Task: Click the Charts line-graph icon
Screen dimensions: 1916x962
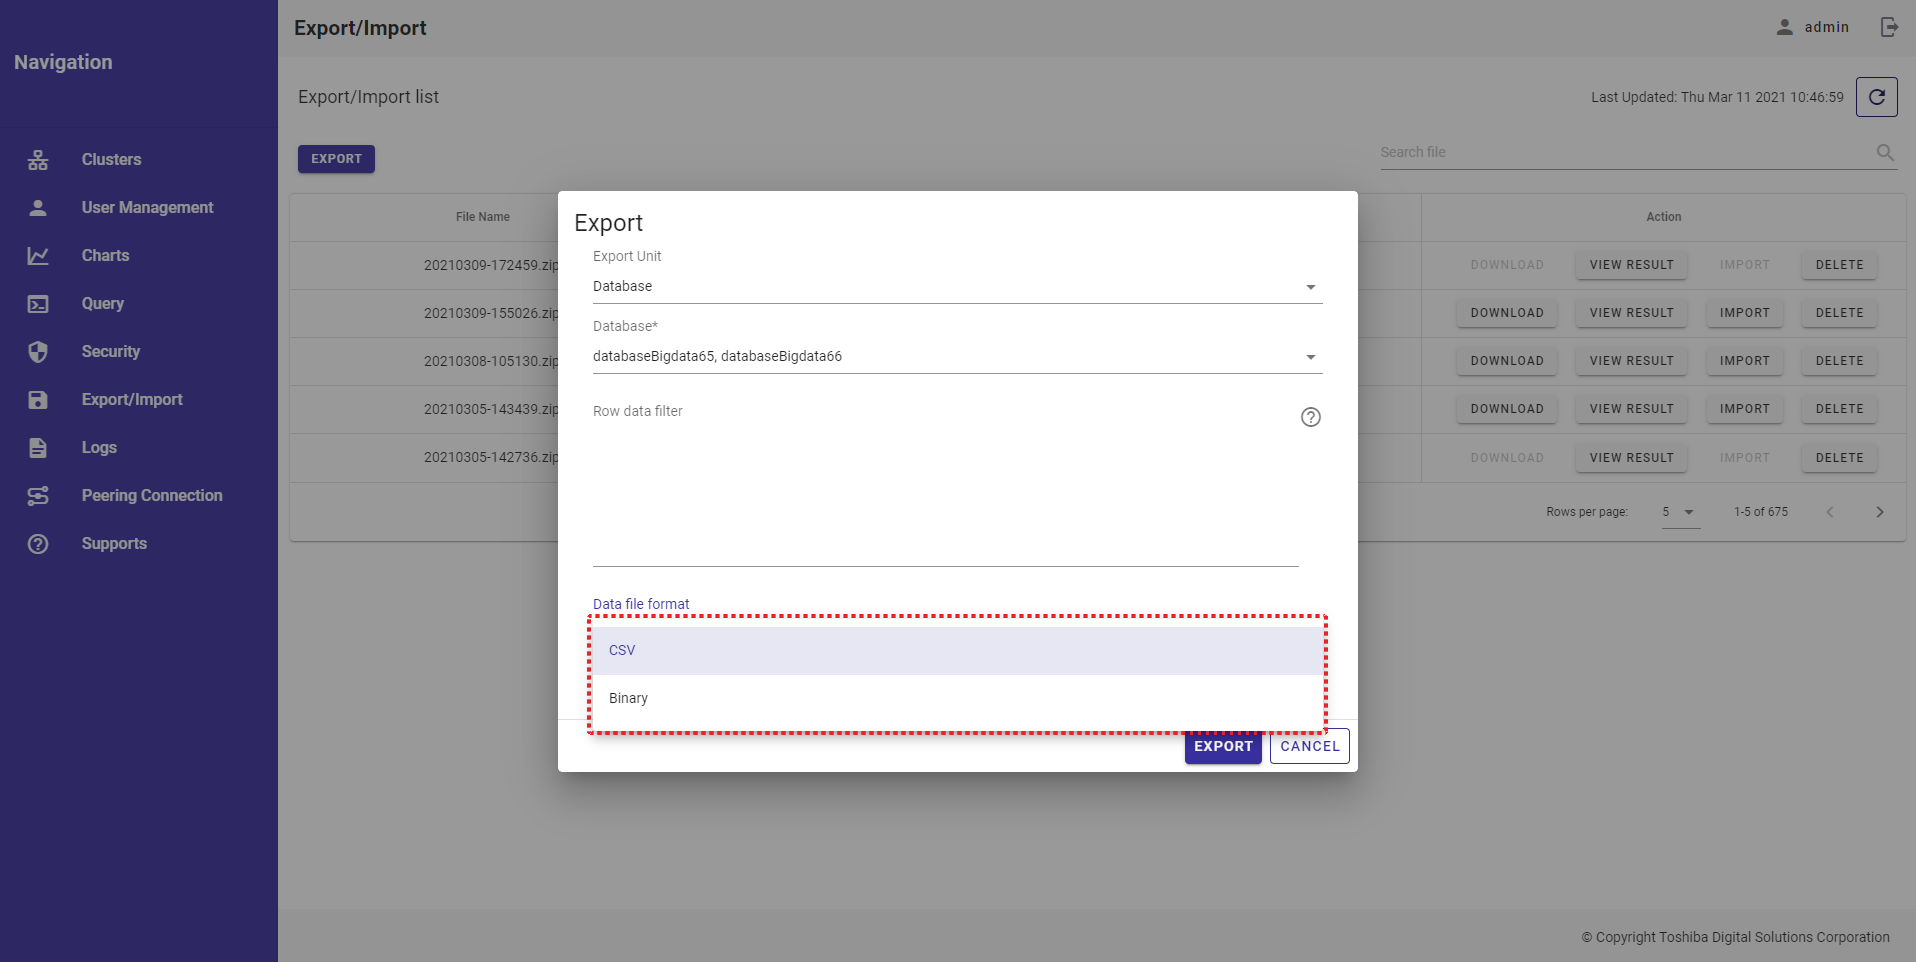Action: [38, 256]
